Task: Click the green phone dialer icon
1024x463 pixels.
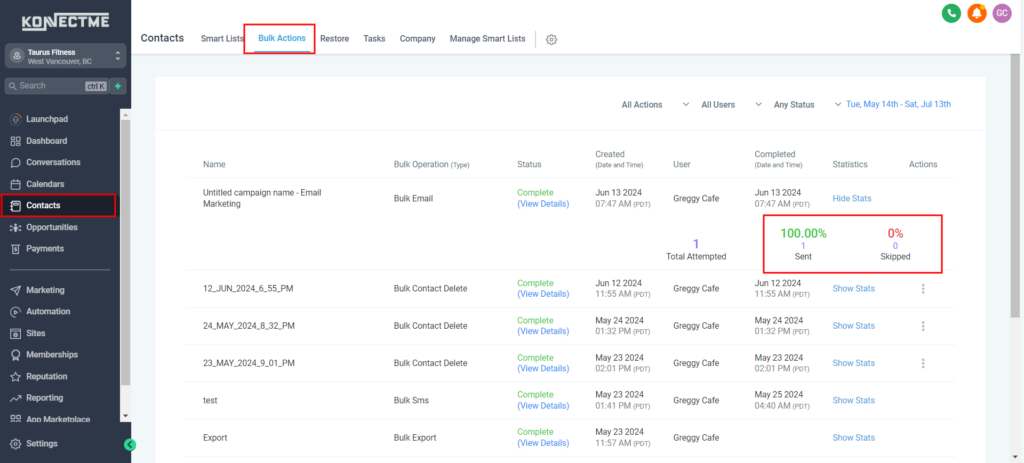Action: click(951, 13)
